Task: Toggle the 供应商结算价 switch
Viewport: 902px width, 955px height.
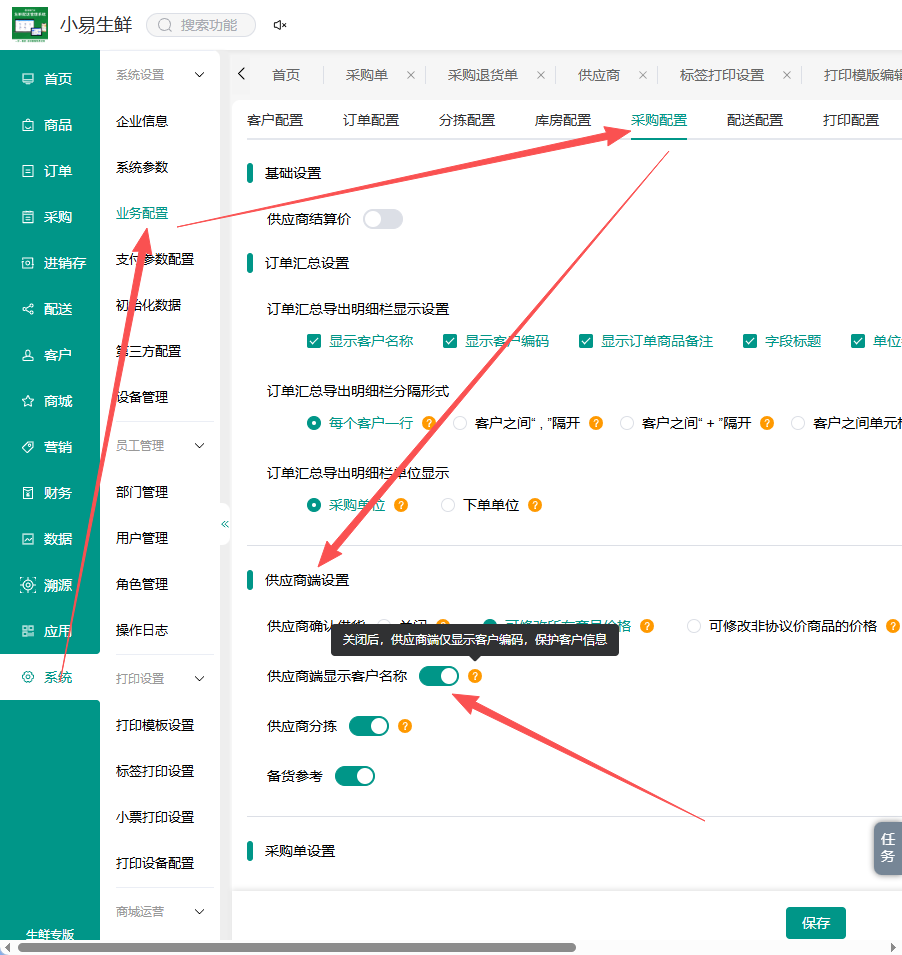Action: (383, 219)
